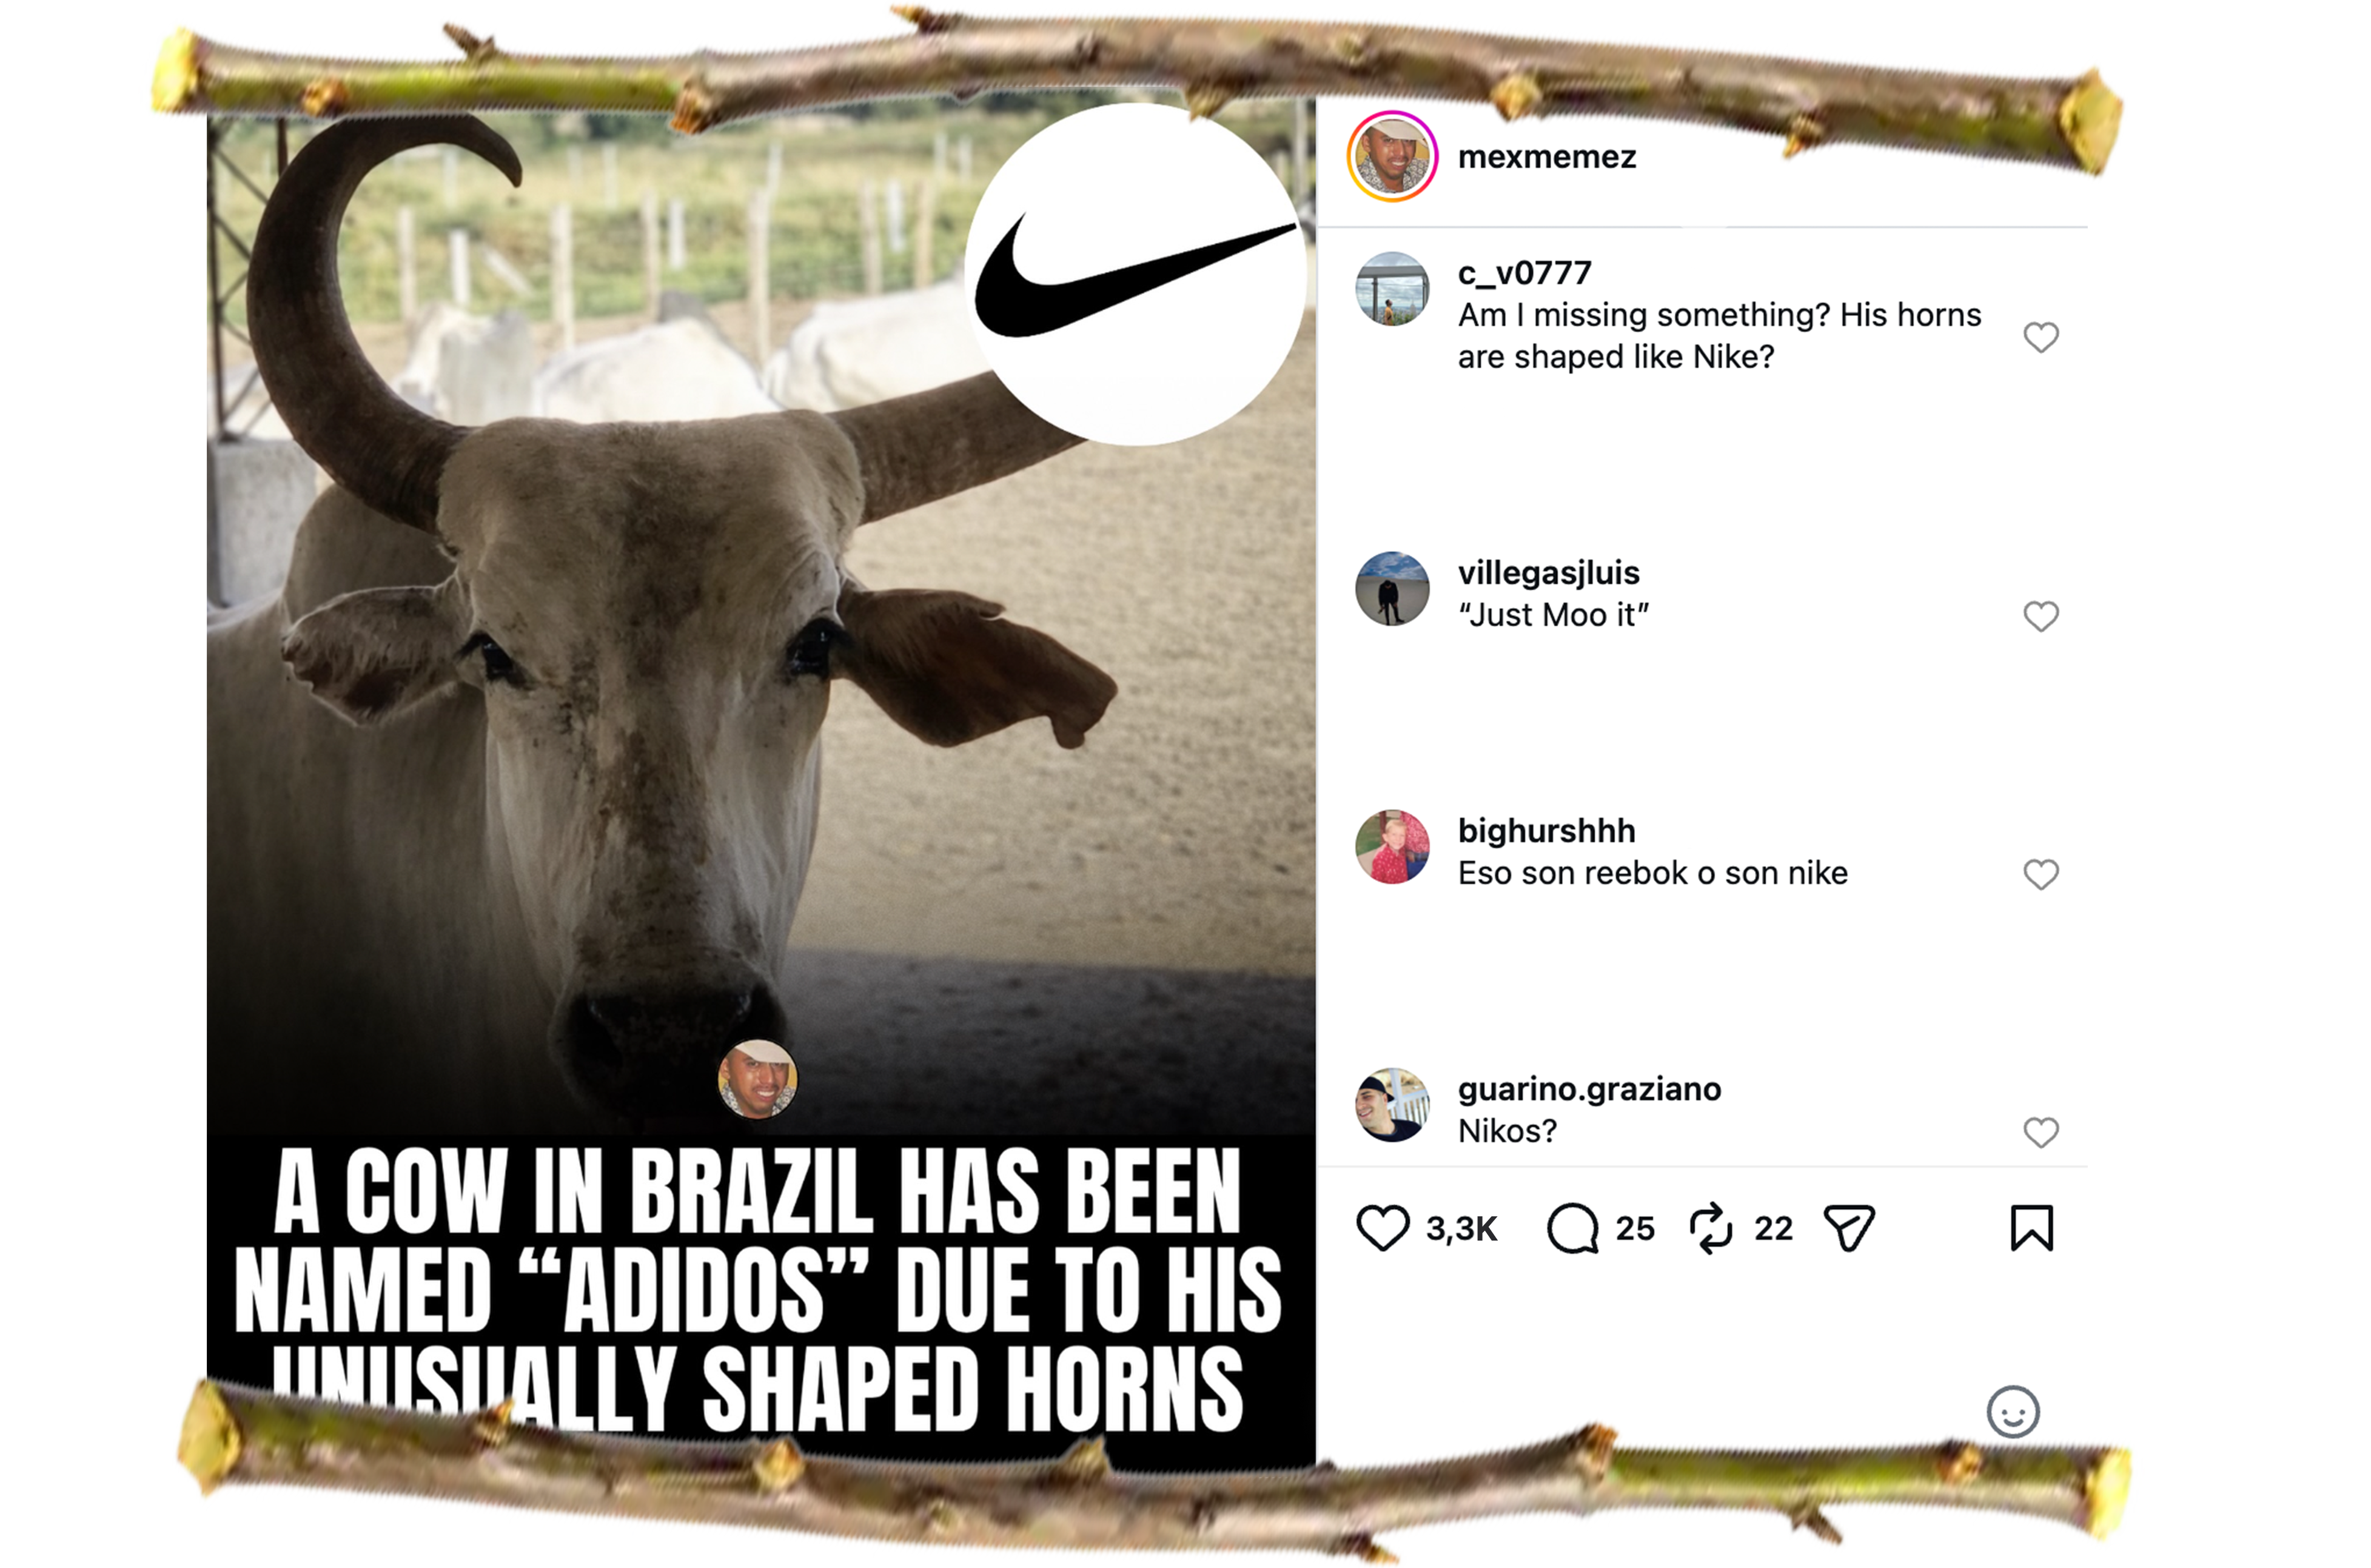Like bighurshhh's comment

tap(2040, 874)
